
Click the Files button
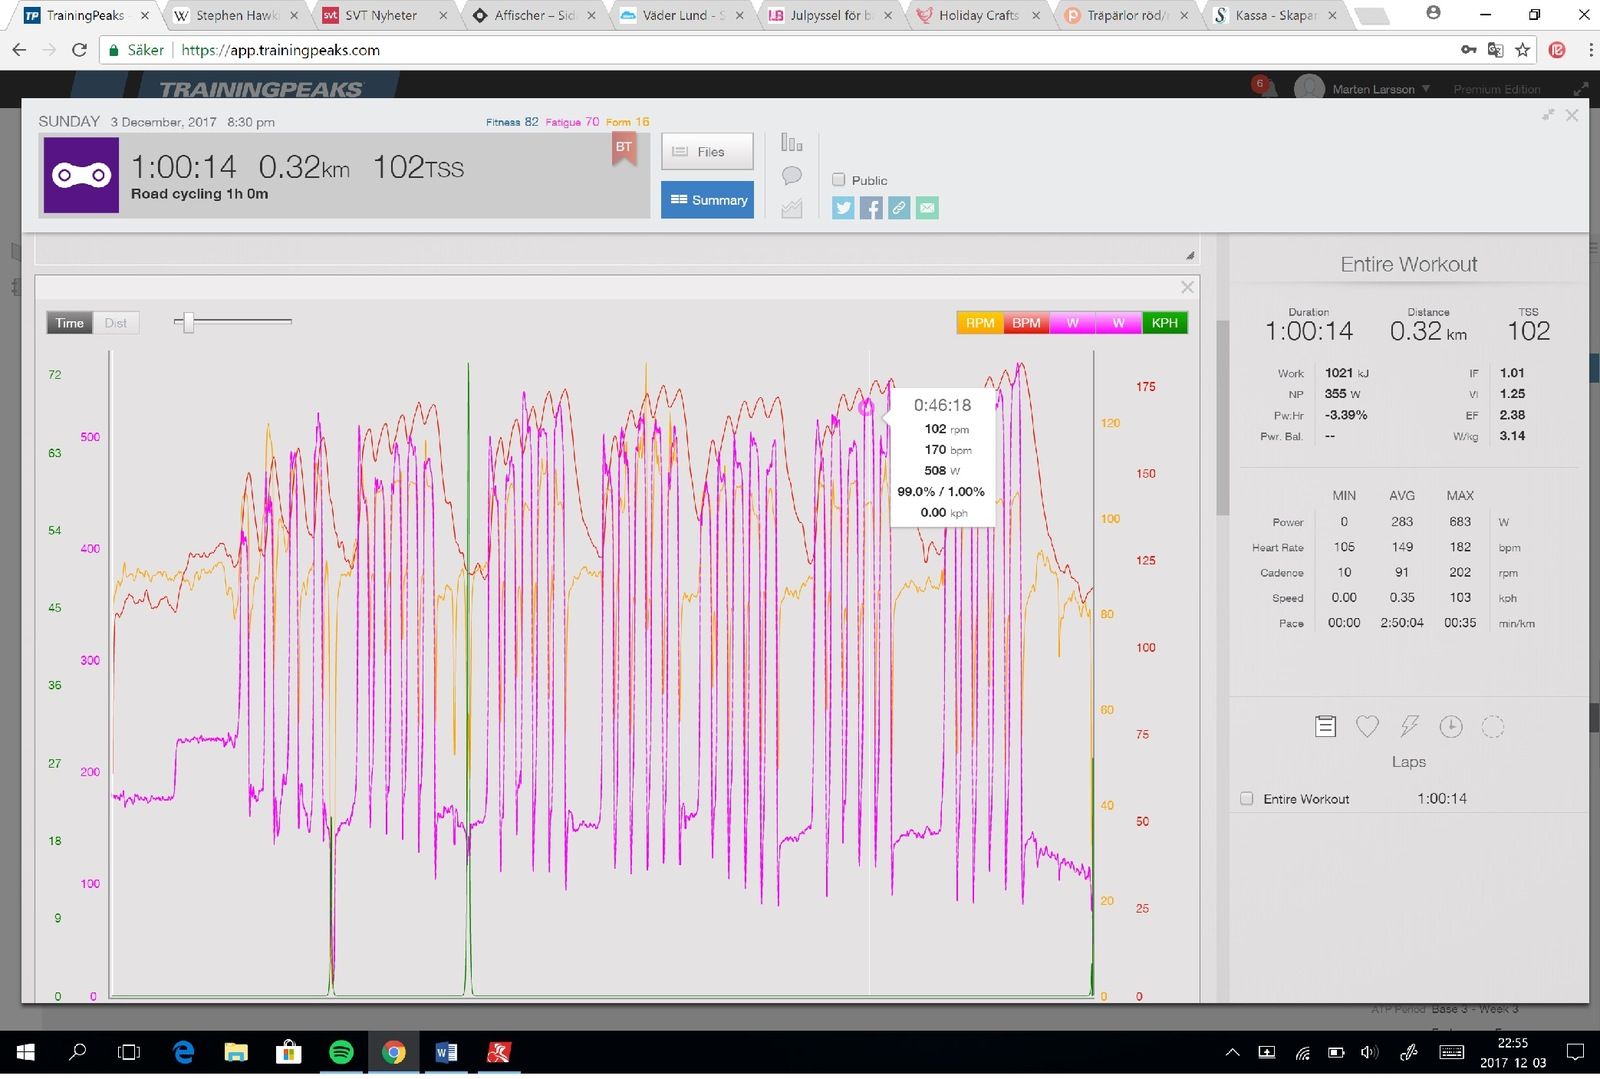707,152
